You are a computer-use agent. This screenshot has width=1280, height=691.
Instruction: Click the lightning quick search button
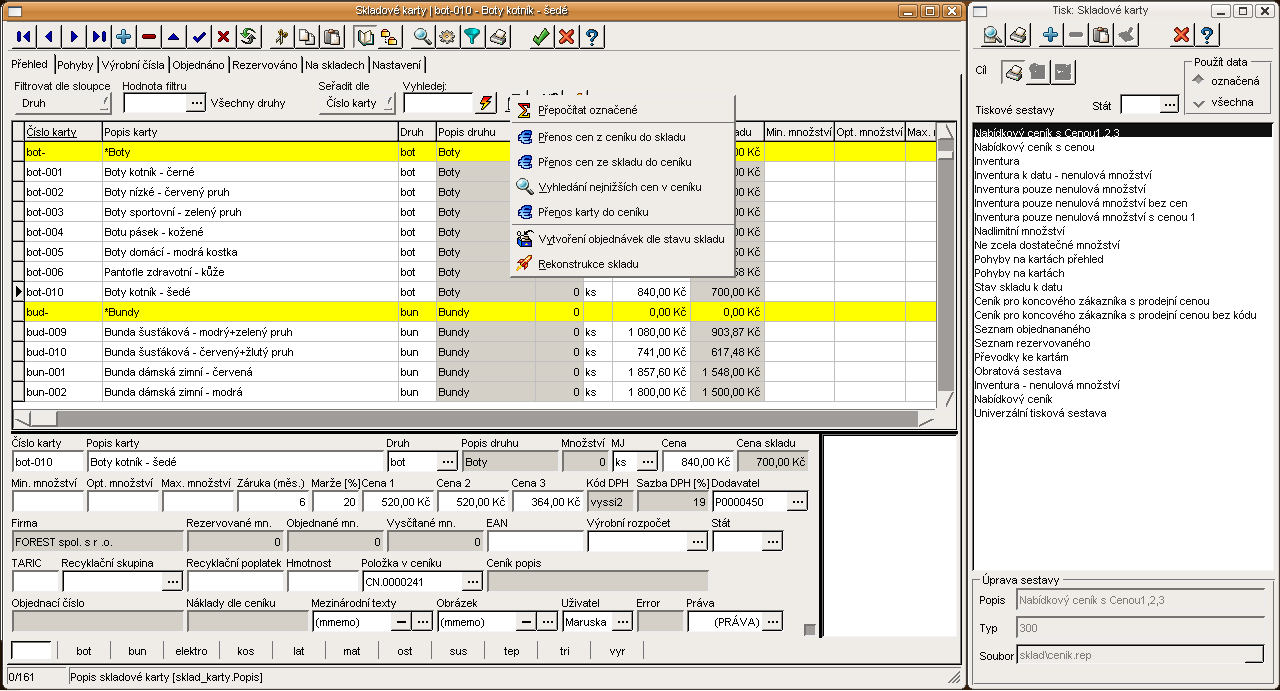(x=486, y=103)
